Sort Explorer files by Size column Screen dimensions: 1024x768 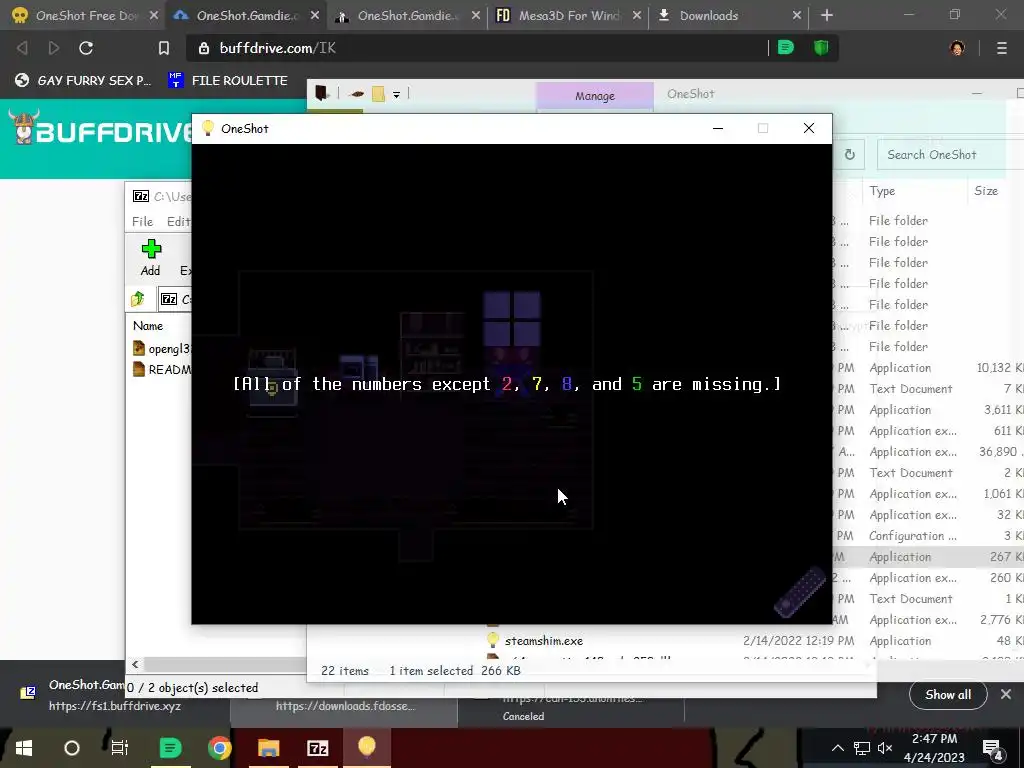tap(985, 191)
